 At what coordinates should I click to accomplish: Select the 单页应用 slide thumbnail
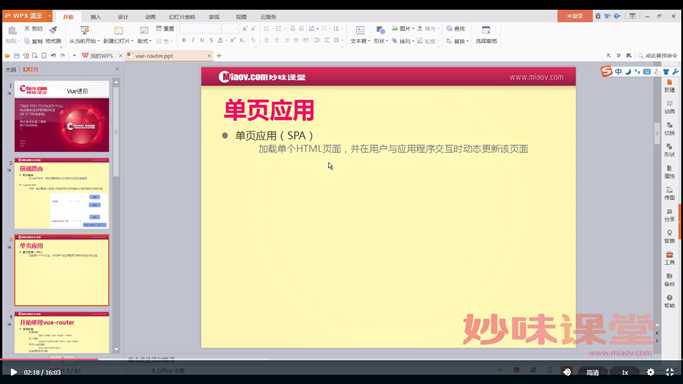tap(62, 270)
